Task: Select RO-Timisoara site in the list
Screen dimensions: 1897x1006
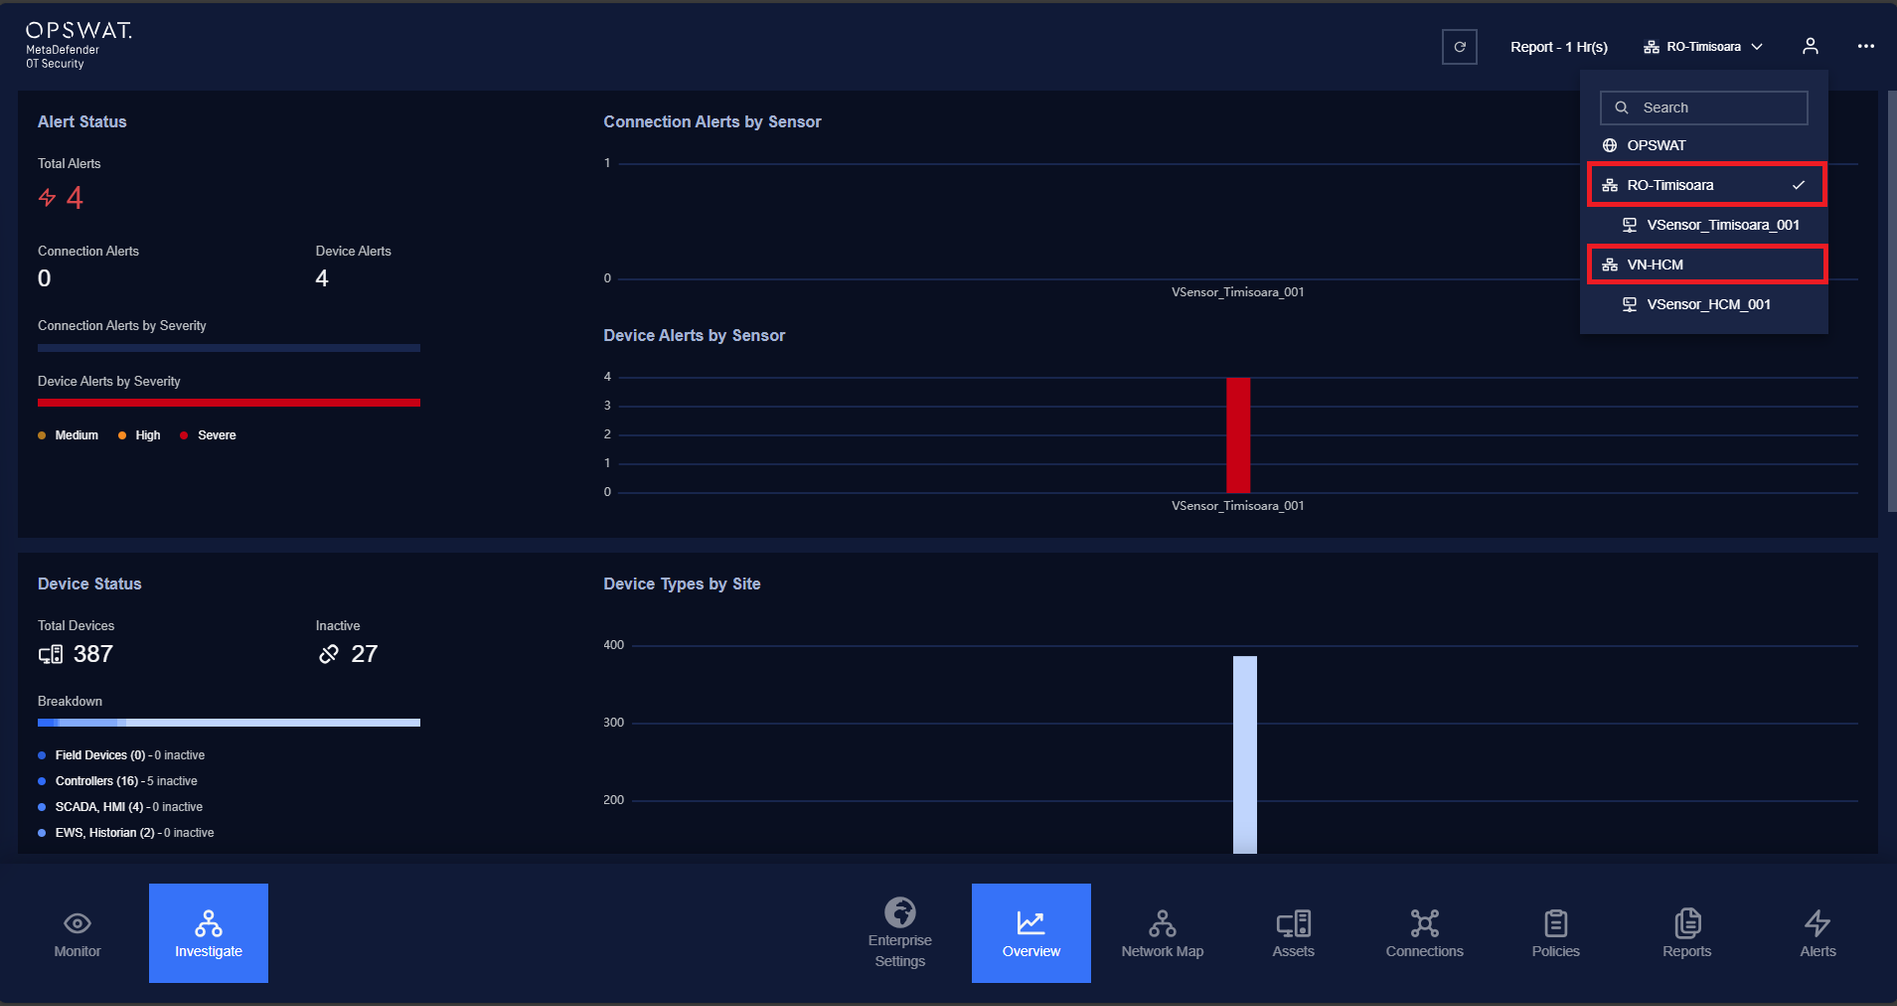Action: click(1706, 185)
